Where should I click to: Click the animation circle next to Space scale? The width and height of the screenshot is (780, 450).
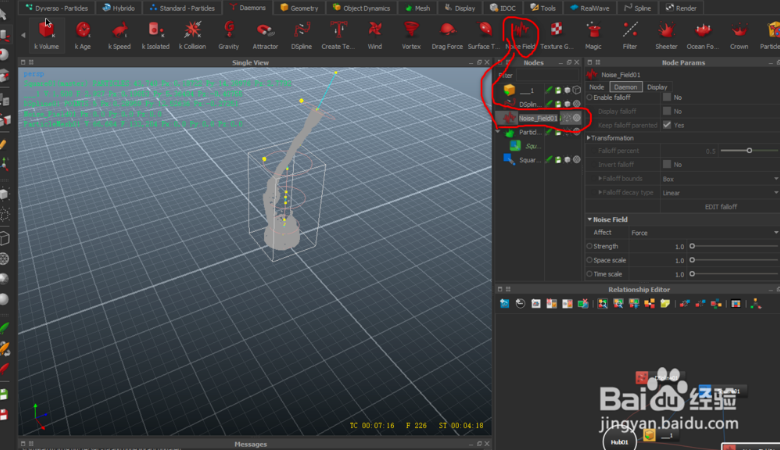point(589,260)
